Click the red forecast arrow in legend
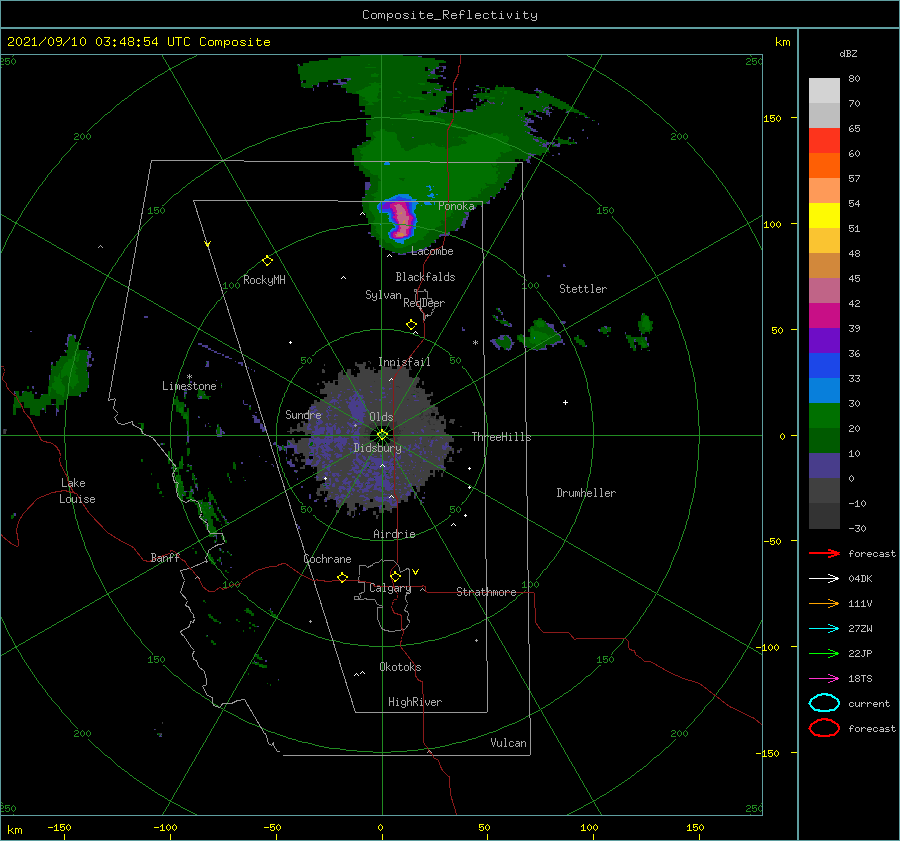 [824, 553]
